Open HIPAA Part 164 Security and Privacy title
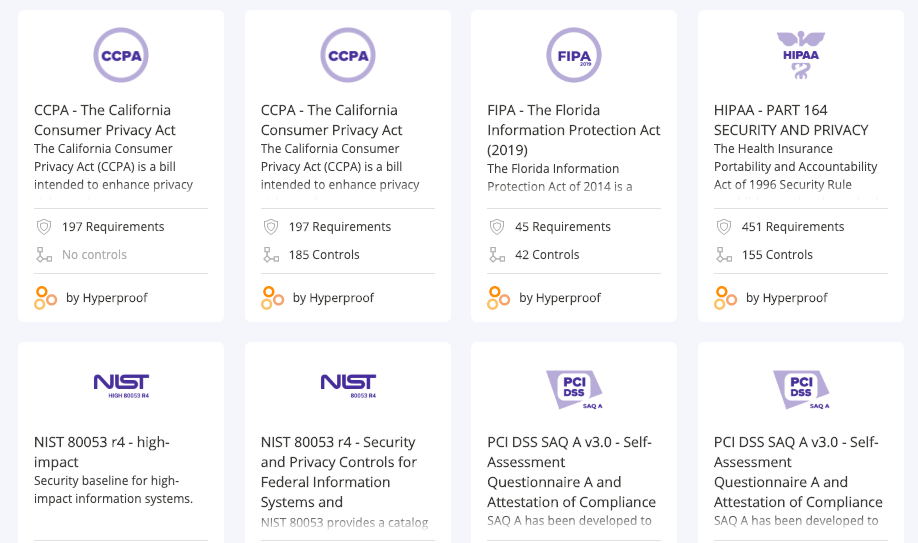This screenshot has height=543, width=918. click(x=790, y=119)
